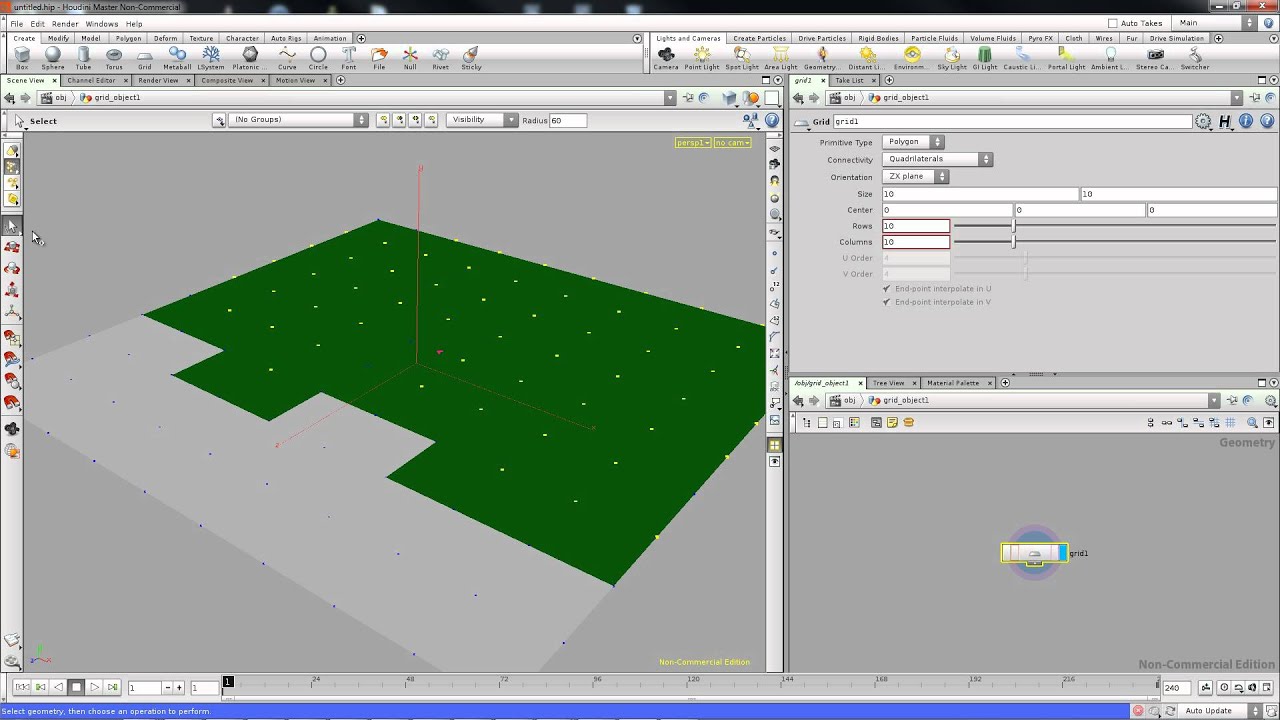The width and height of the screenshot is (1280, 720).
Task: Add a Portal Light
Action: [1066, 58]
